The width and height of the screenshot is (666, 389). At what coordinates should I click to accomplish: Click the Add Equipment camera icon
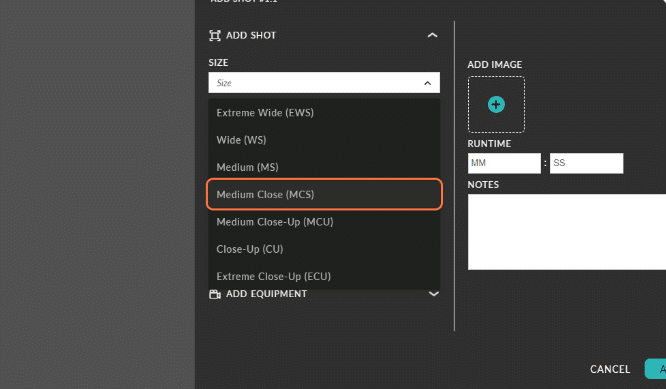(x=215, y=294)
